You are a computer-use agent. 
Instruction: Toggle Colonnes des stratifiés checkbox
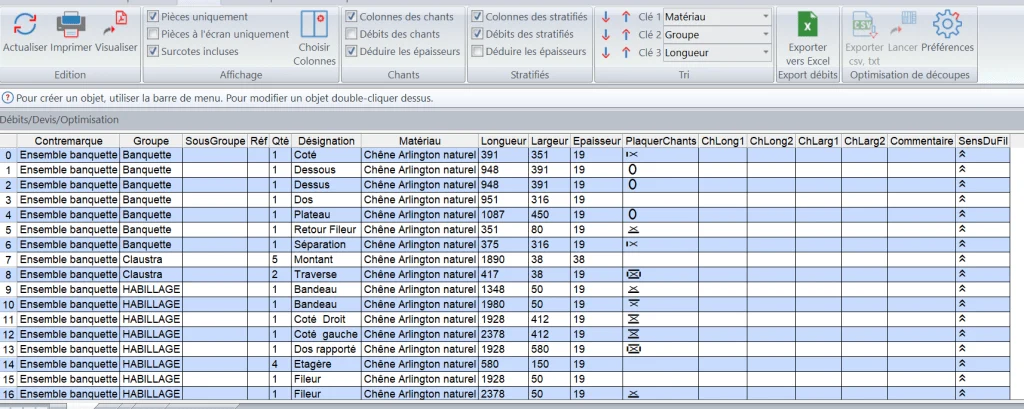coord(477,16)
